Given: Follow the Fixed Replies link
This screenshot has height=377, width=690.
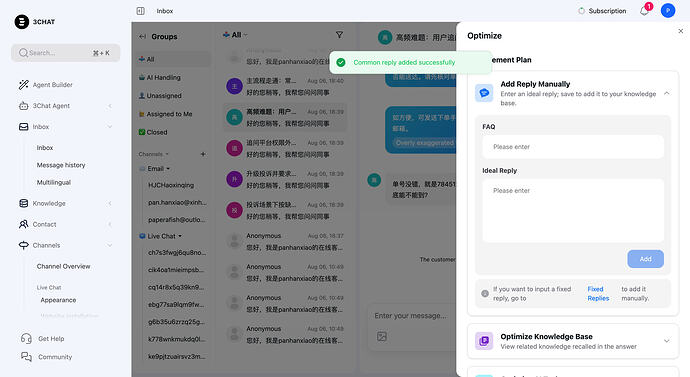Looking at the screenshot, I should tap(598, 293).
